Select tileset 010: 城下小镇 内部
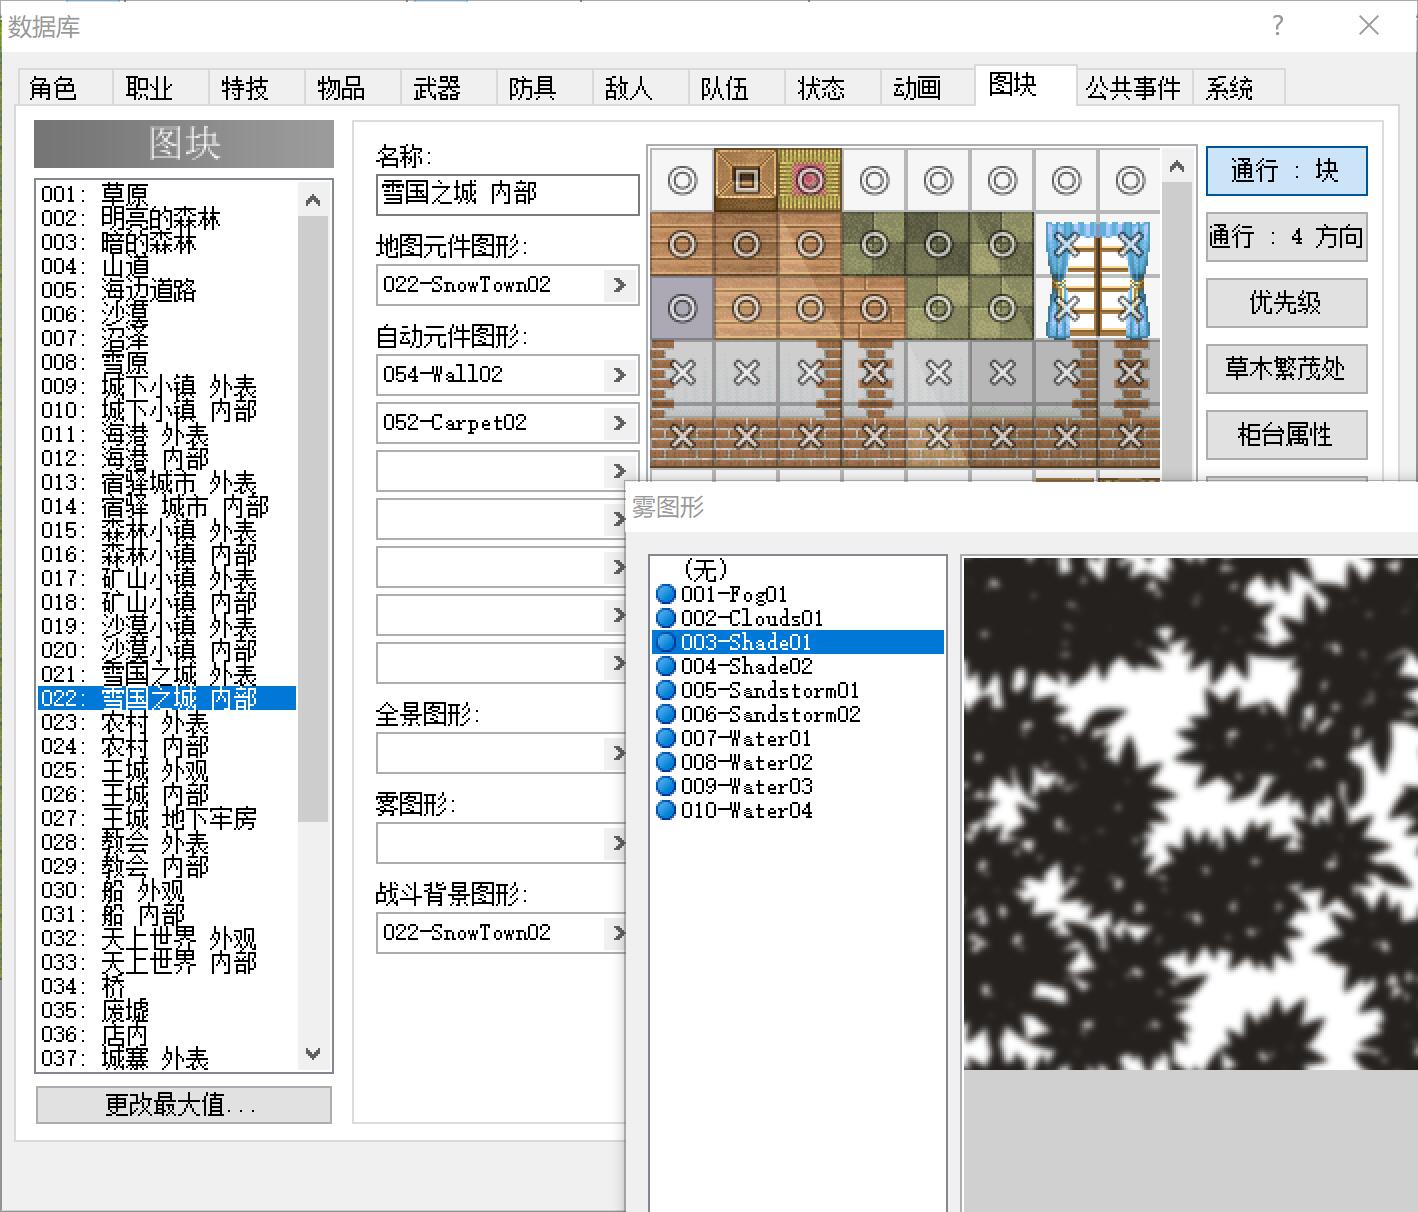 point(166,410)
